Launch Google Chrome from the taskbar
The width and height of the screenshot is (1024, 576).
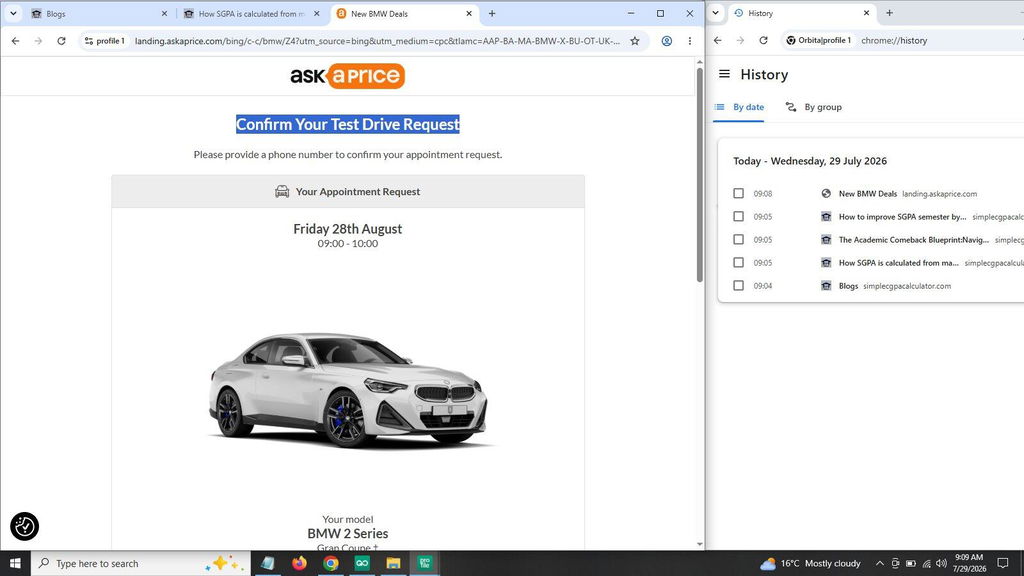[330, 563]
